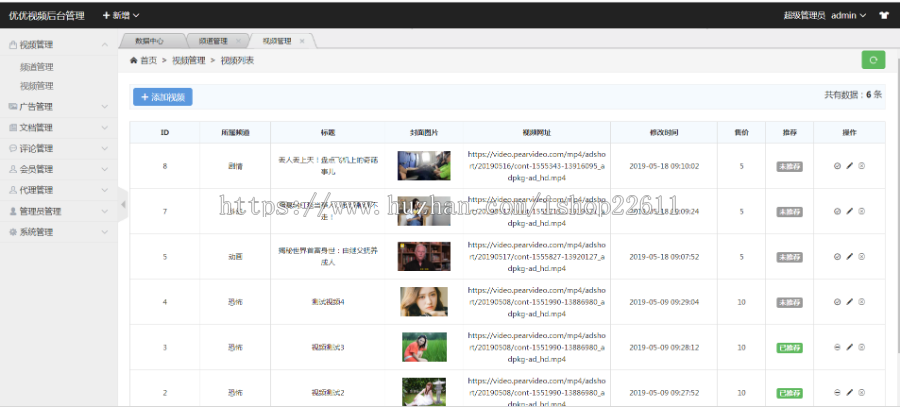Image resolution: width=900 pixels, height=407 pixels.
Task: Click the channel cell 动画
Action: pyautogui.click(x=235, y=257)
